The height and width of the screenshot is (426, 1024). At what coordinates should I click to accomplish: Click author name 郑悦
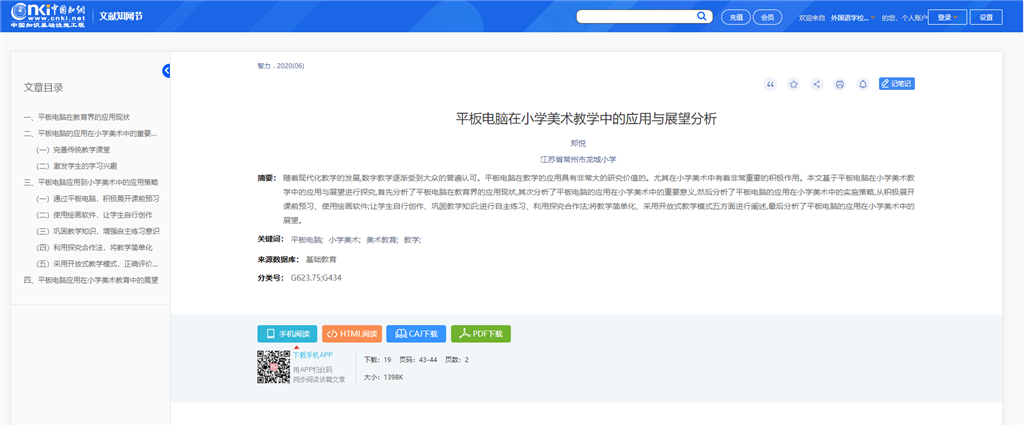click(578, 143)
